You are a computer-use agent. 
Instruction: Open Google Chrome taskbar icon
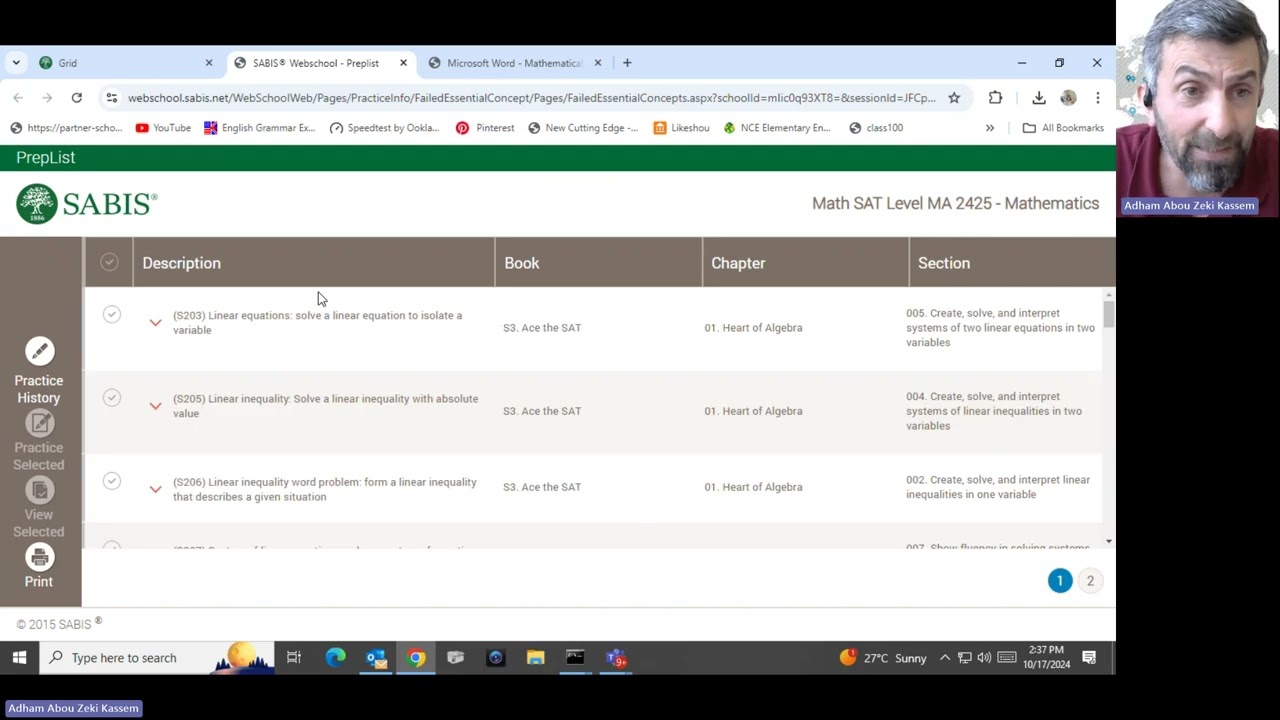(416, 658)
